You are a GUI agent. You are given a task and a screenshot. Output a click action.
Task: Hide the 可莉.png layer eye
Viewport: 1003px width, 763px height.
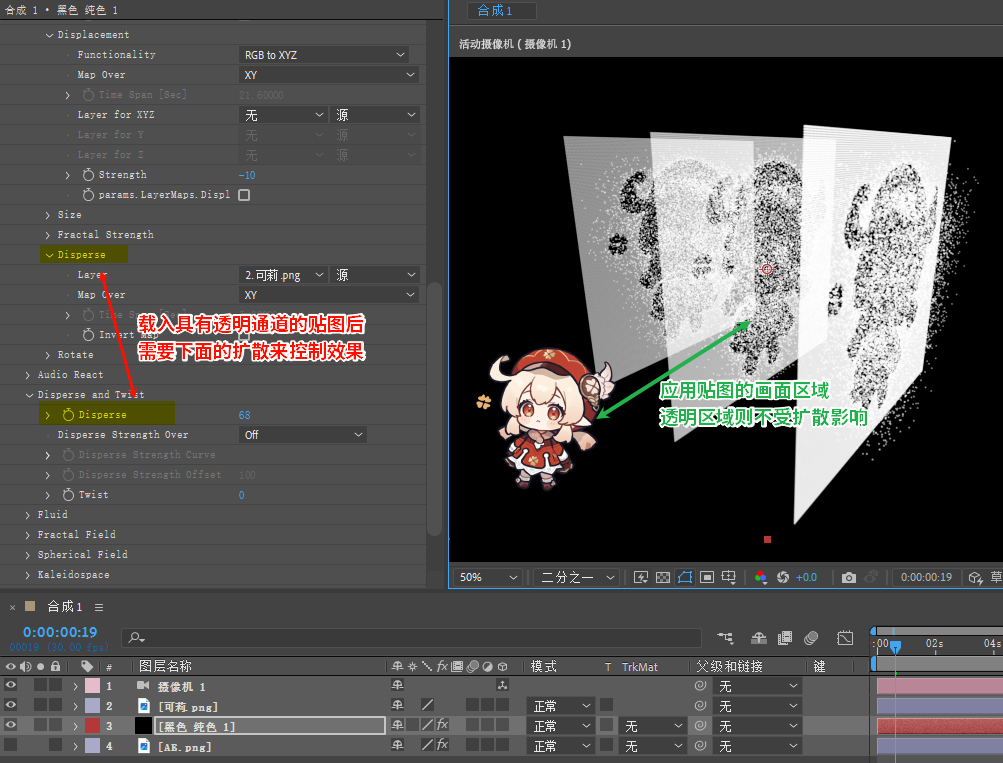(x=11, y=705)
